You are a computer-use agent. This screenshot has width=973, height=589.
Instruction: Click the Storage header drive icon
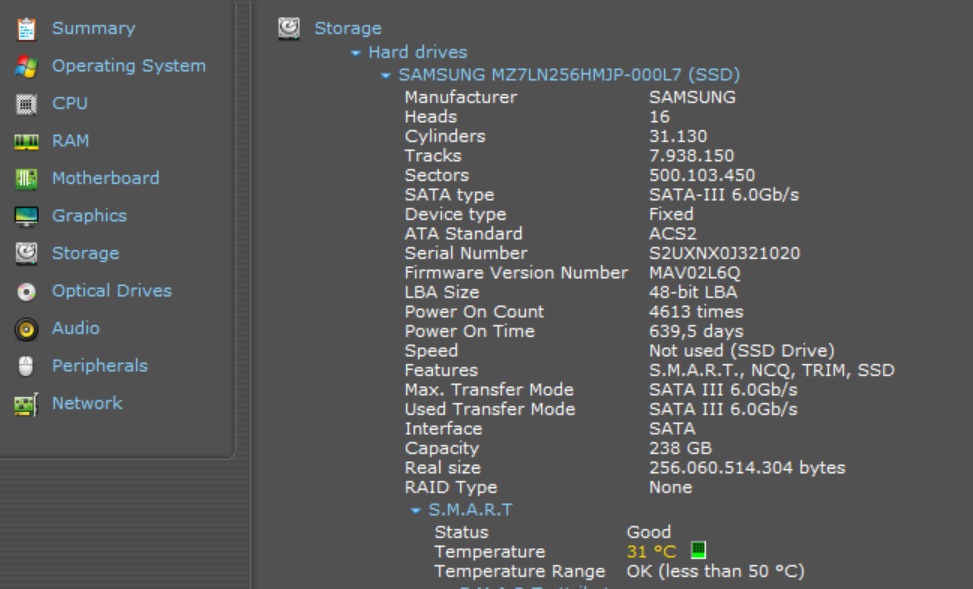[x=289, y=28]
